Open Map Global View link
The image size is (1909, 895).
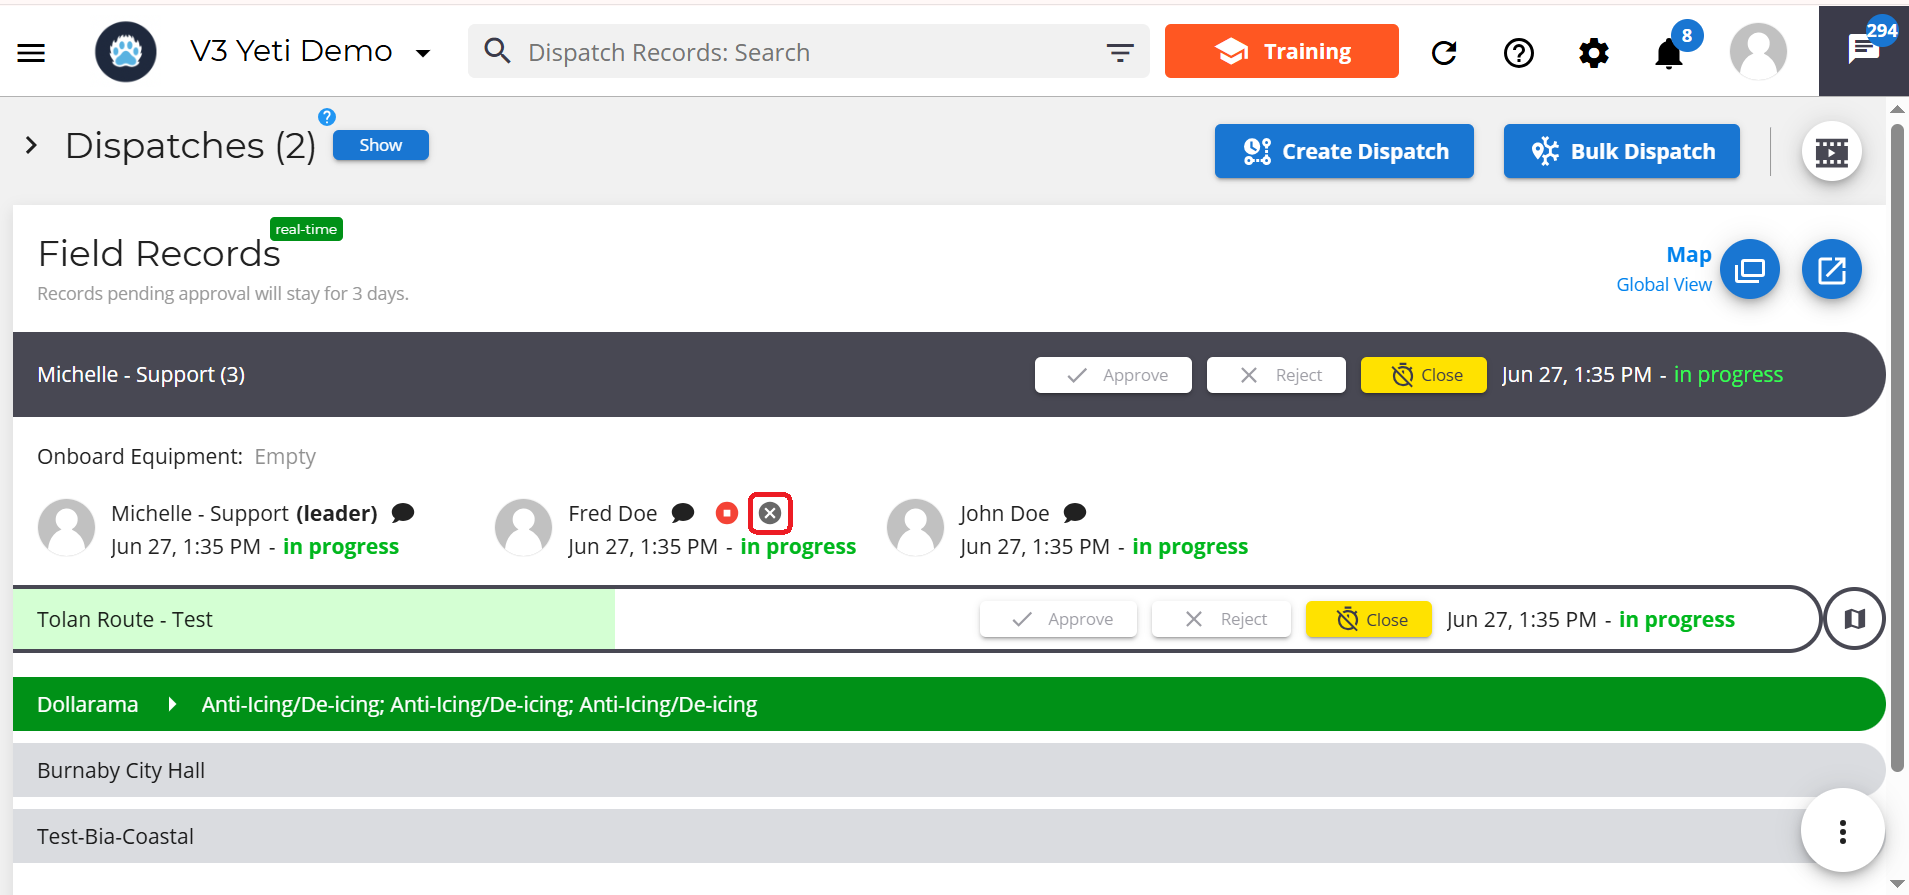(x=1664, y=269)
